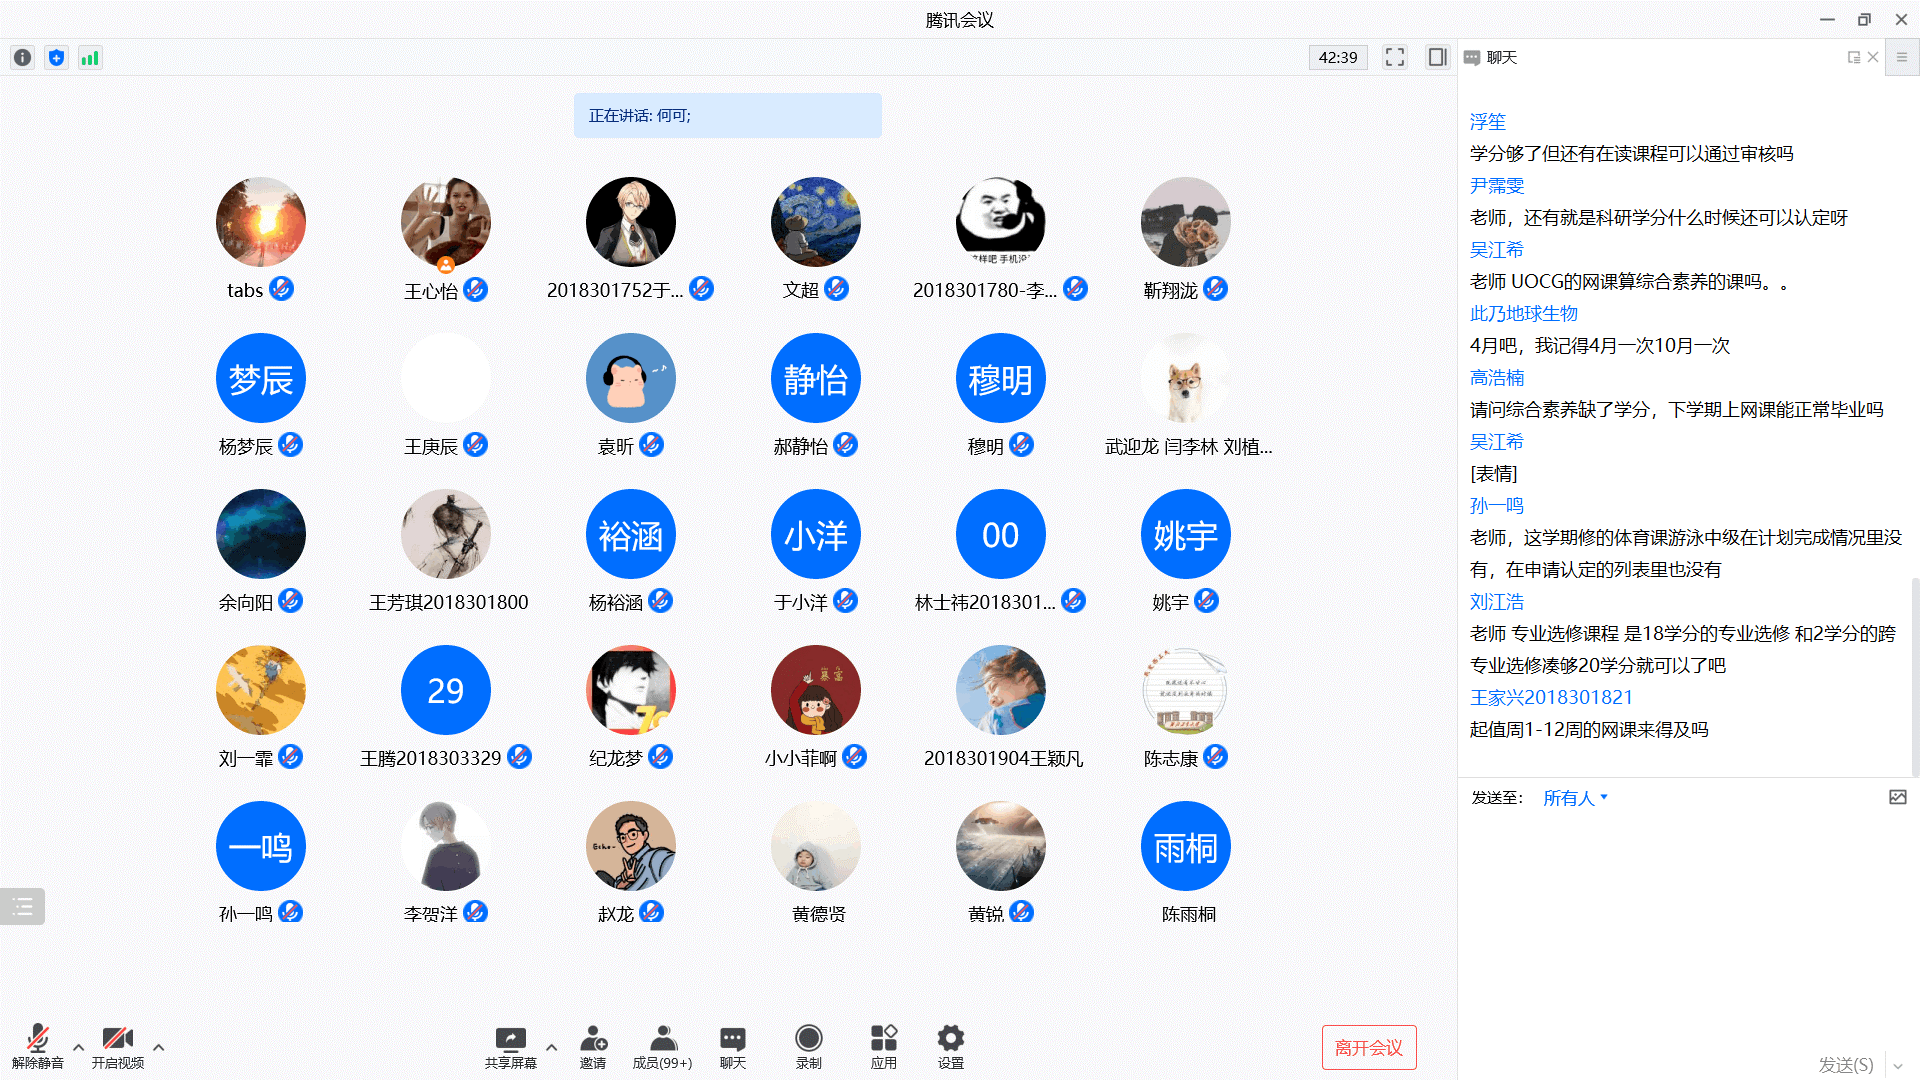Click the blue security shield icon

point(56,58)
